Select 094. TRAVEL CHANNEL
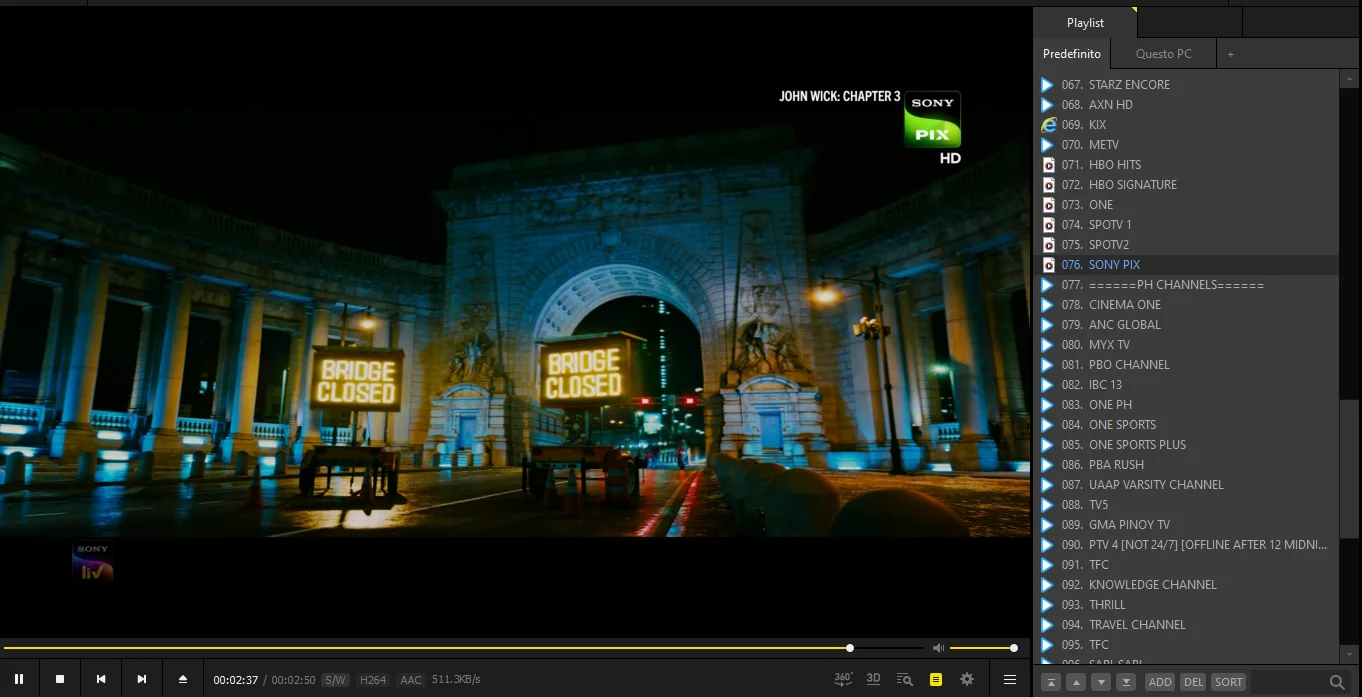 pyautogui.click(x=1186, y=625)
